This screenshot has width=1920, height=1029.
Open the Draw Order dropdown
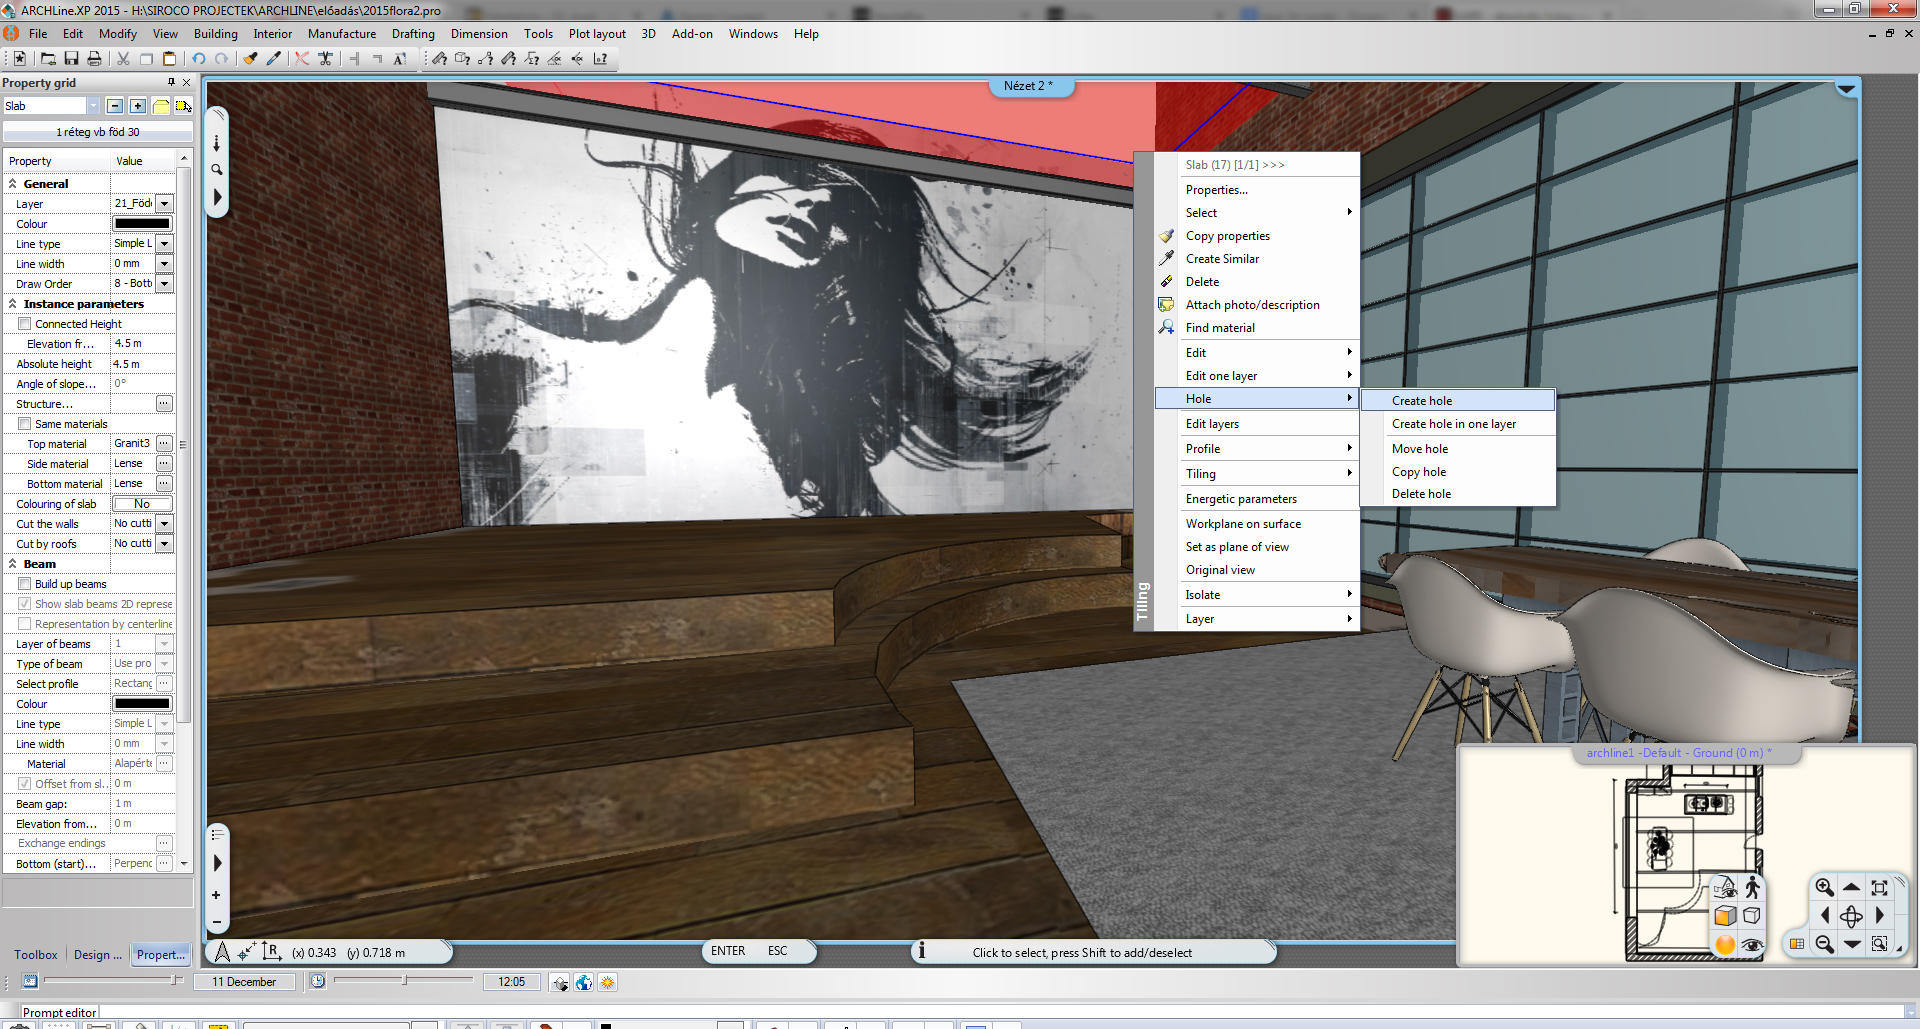pyautogui.click(x=165, y=284)
